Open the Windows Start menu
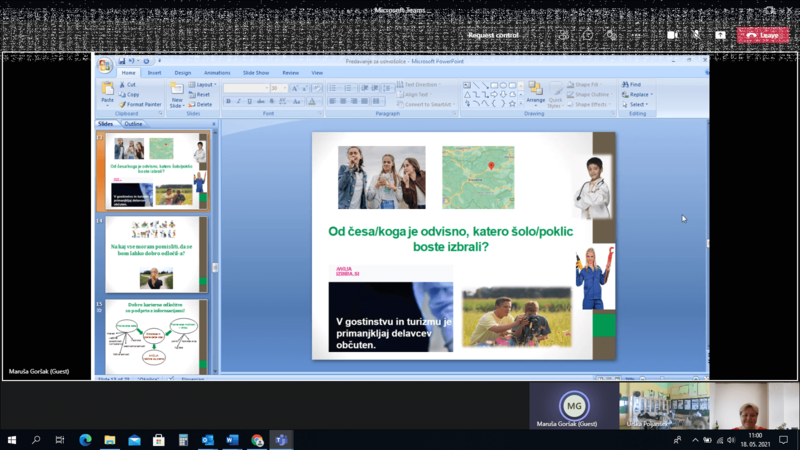The height and width of the screenshot is (450, 800). [x=12, y=439]
